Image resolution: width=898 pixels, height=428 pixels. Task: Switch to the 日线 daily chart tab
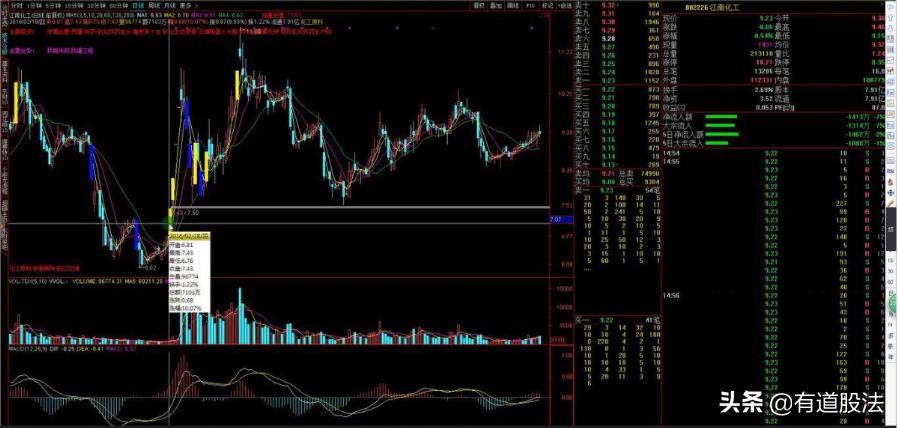[138, 5]
